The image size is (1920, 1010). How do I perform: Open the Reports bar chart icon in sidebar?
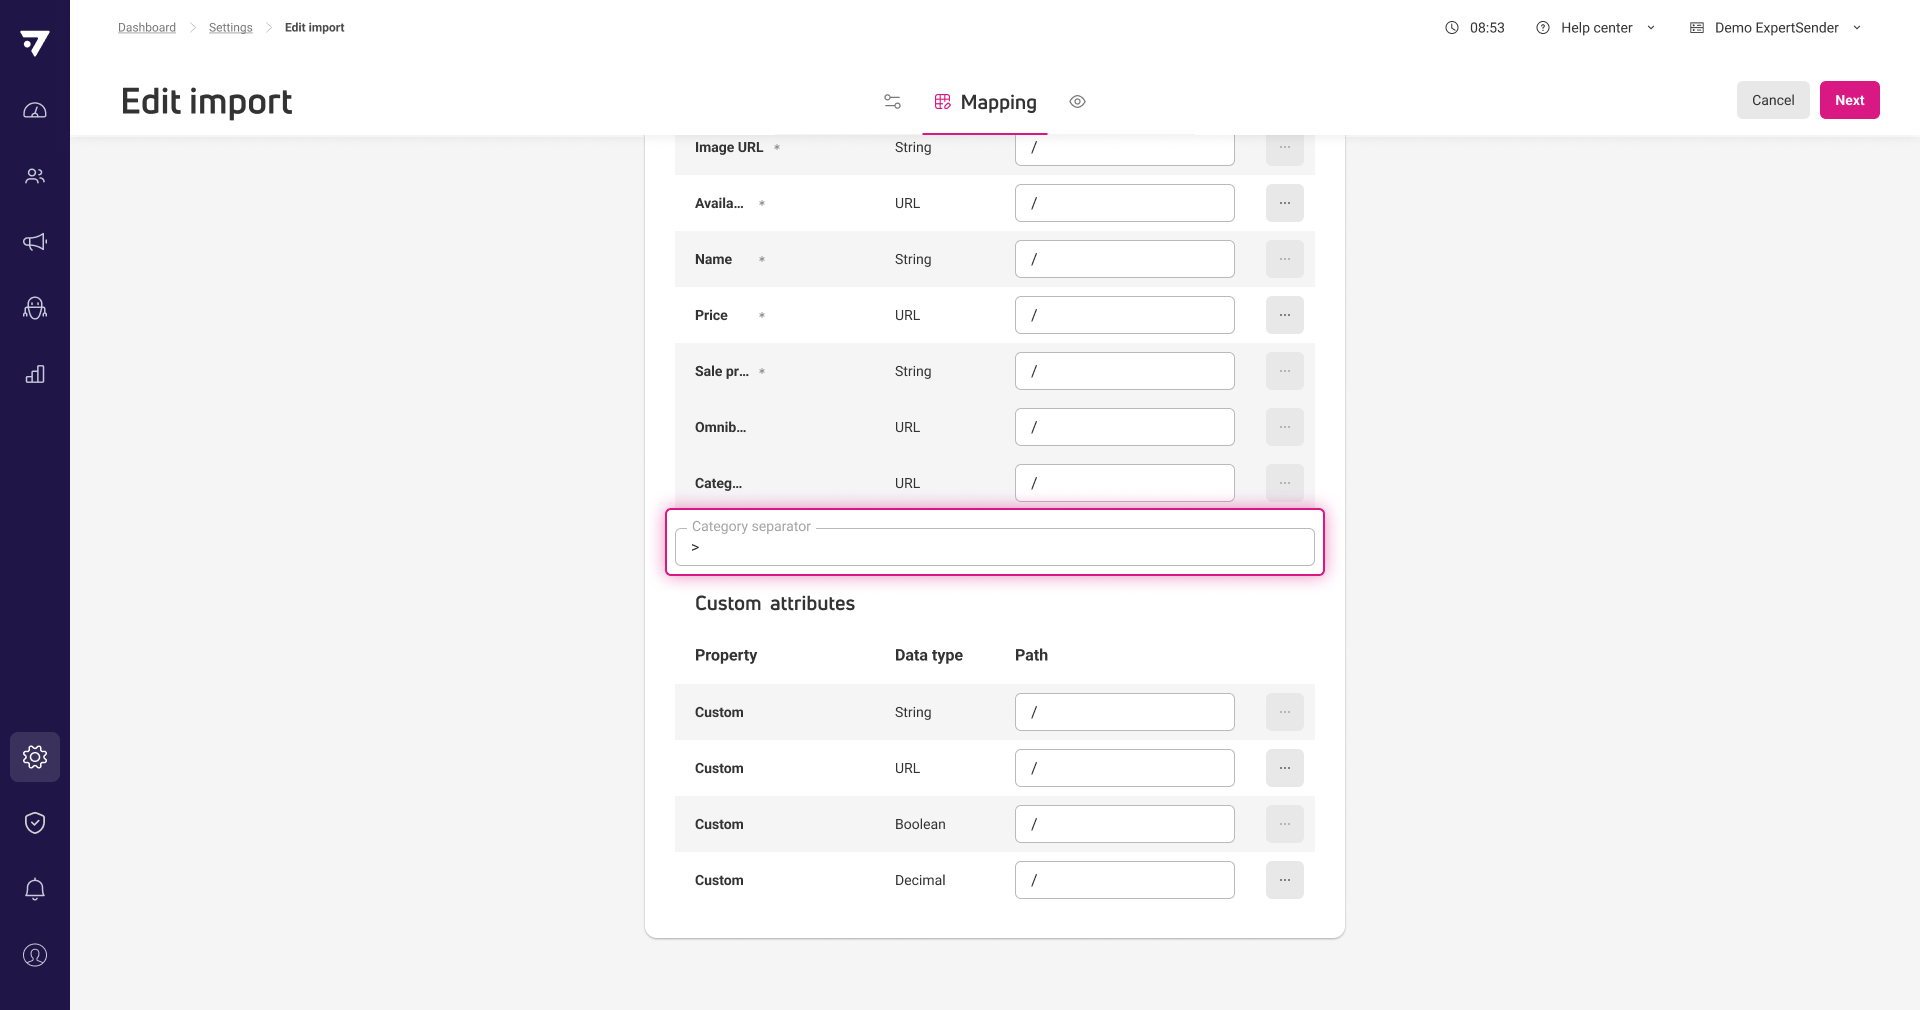[35, 374]
